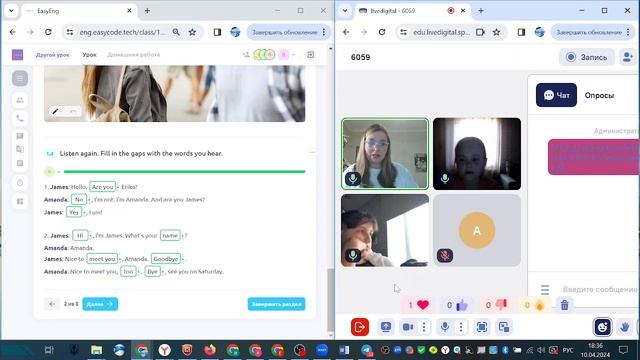This screenshot has width=640, height=360.
Task: Open Word from the taskbar
Action: [x=344, y=350]
